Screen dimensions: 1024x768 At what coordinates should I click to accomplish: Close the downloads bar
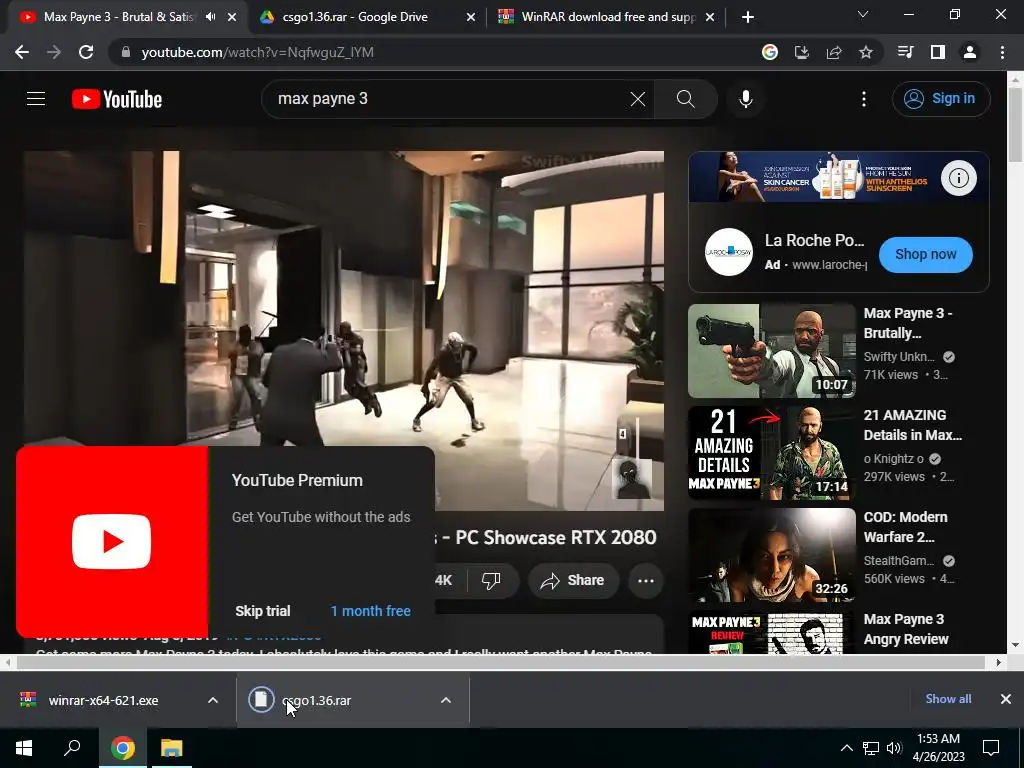tap(1006, 699)
